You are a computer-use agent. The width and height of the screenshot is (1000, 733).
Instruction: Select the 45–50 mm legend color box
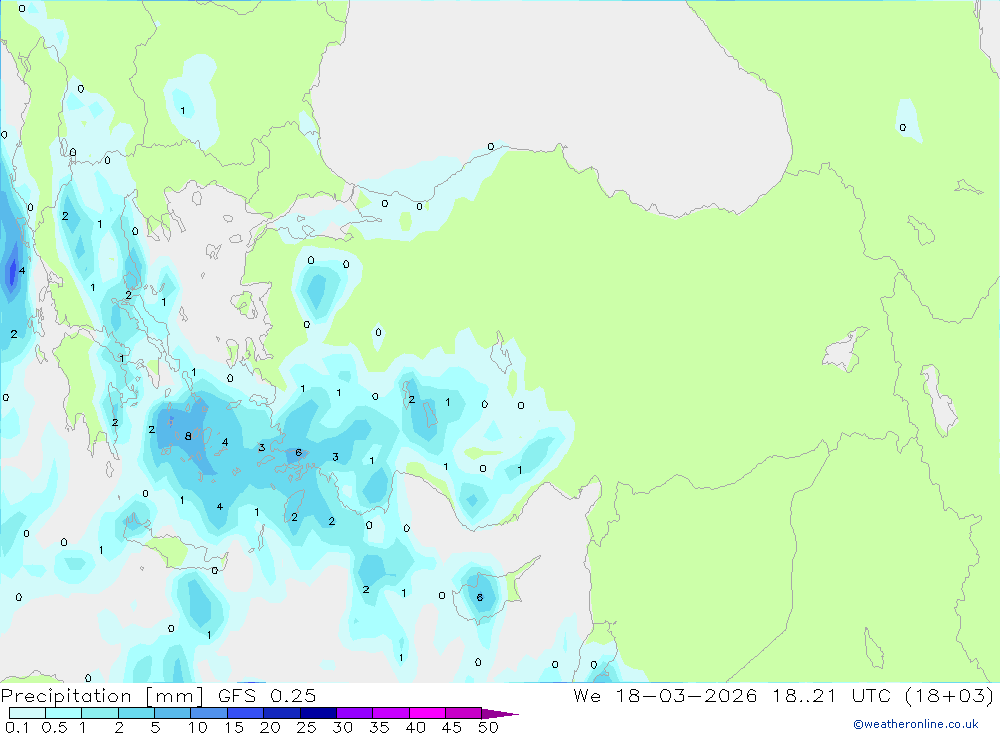tap(464, 713)
